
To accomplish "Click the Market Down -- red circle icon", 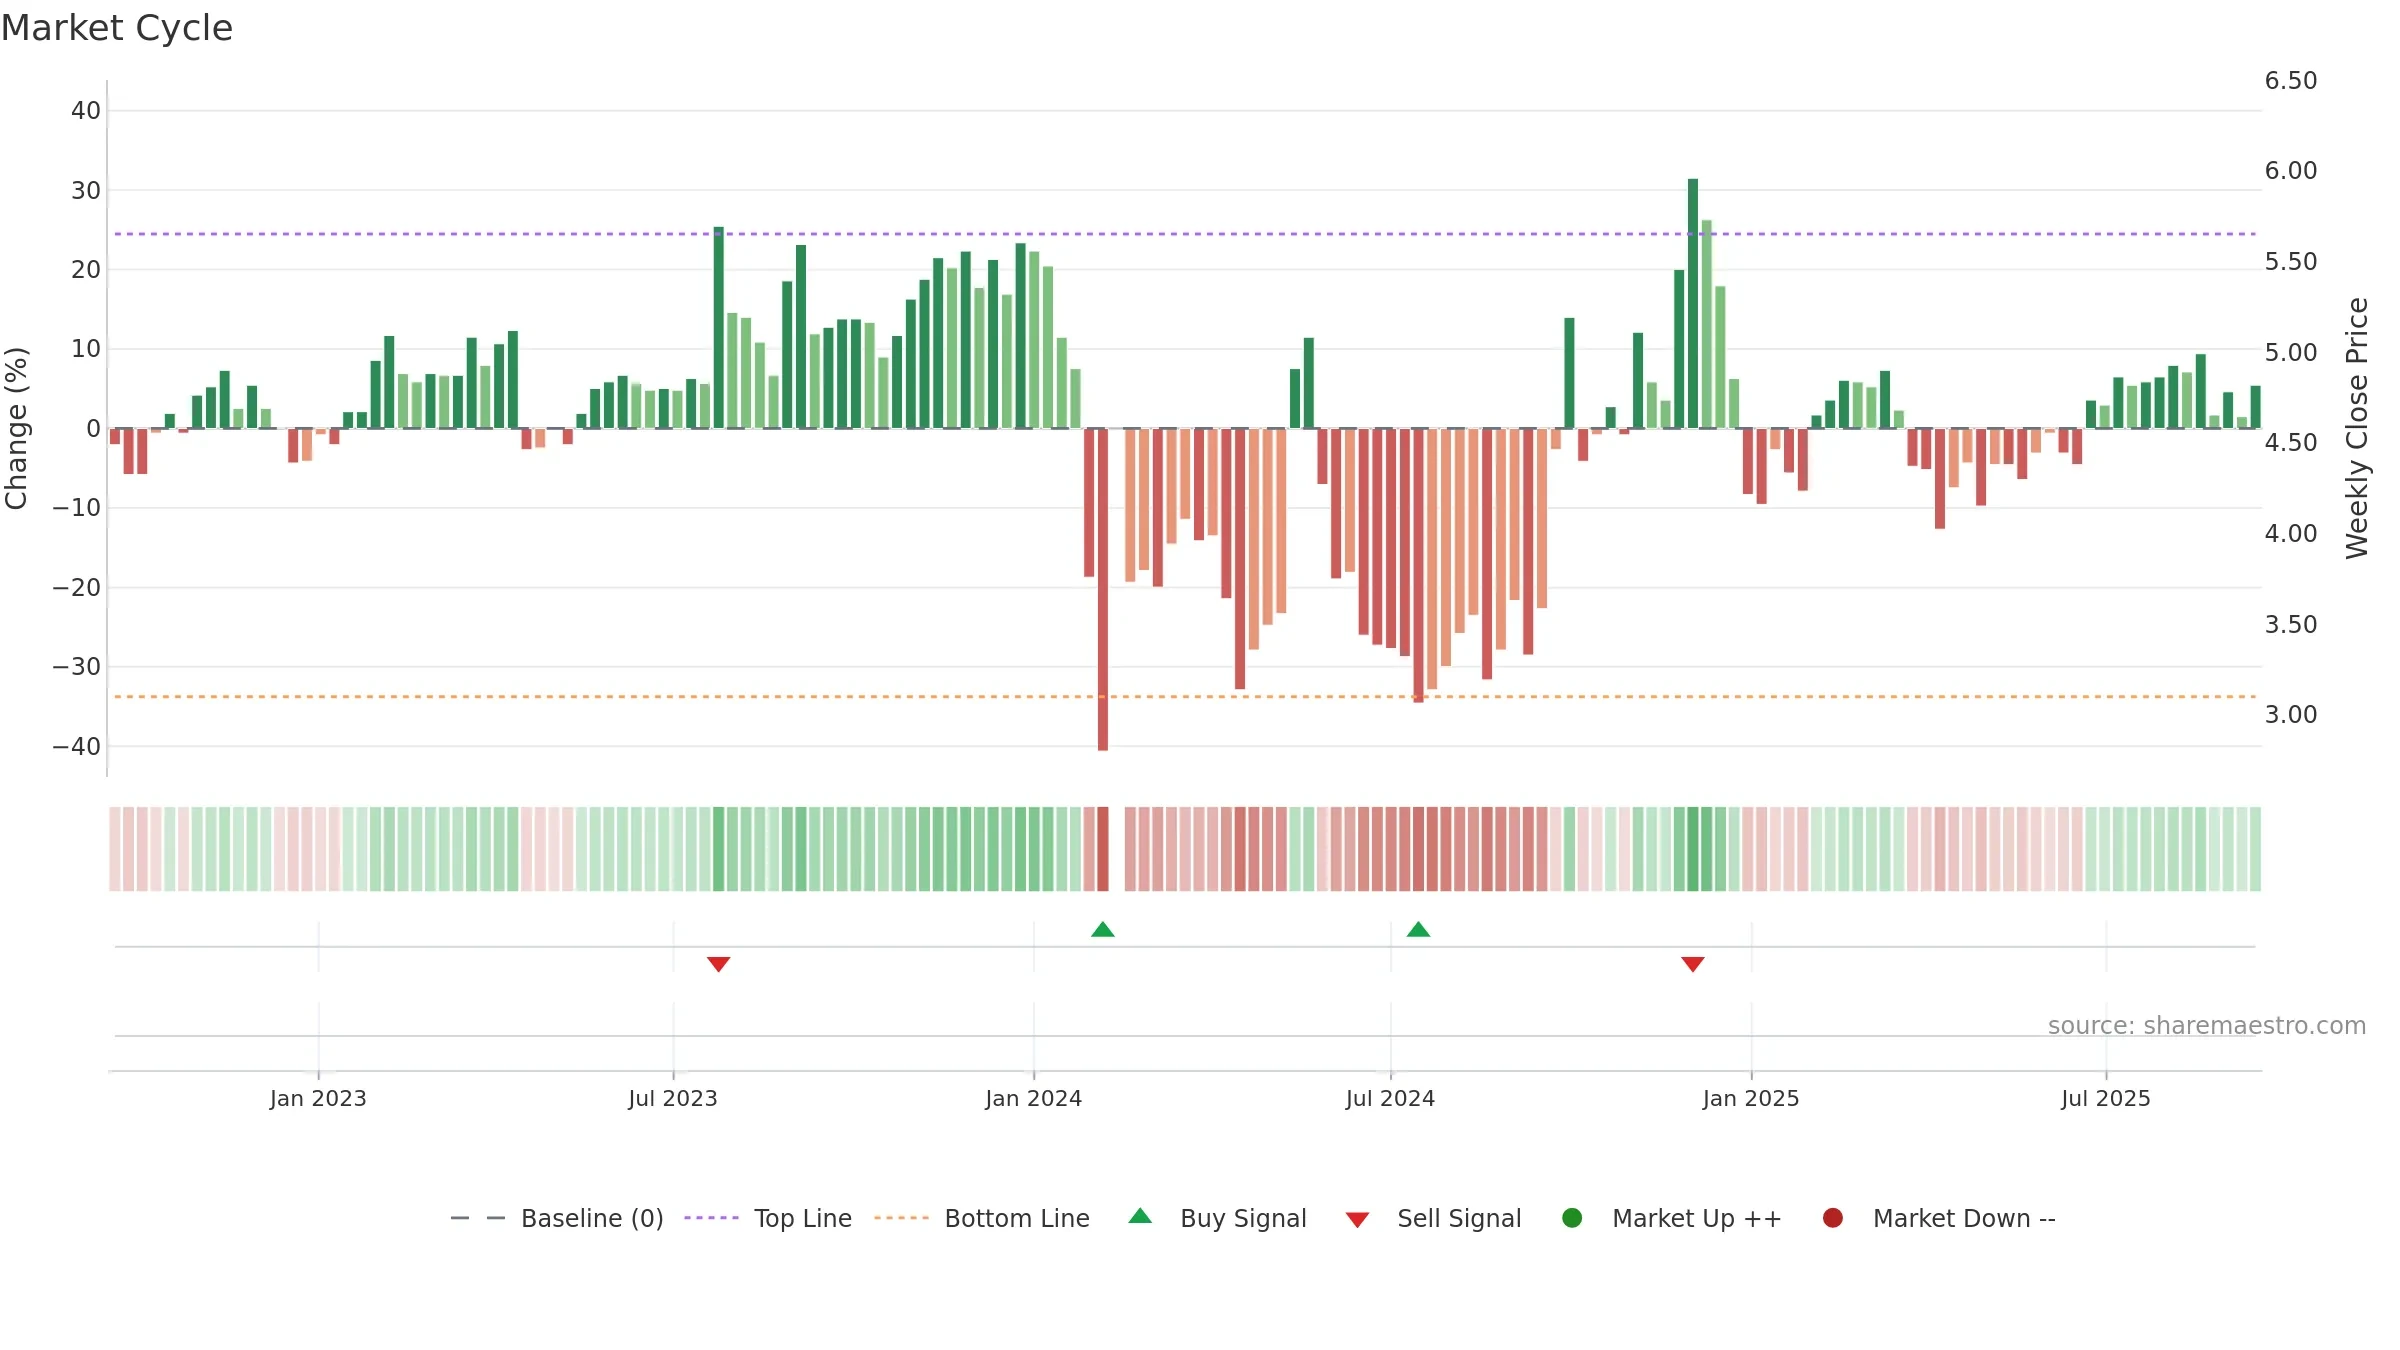I will click(1833, 1218).
